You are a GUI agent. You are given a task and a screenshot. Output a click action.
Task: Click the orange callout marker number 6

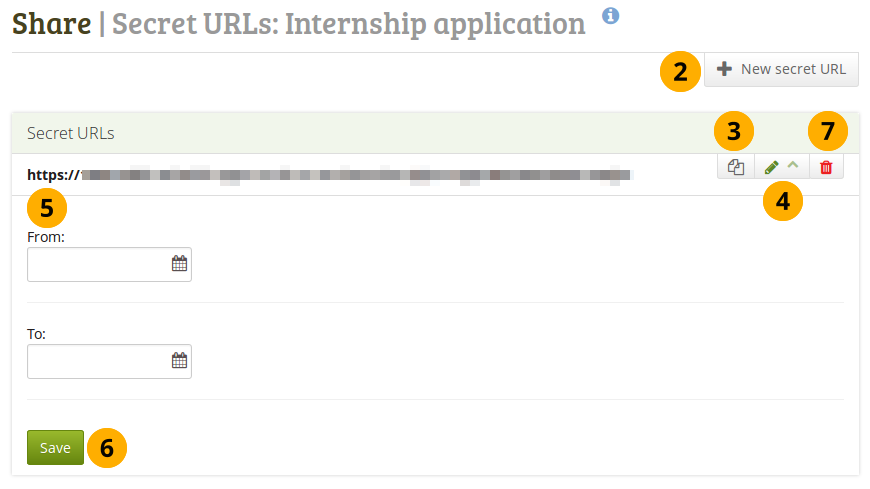107,448
